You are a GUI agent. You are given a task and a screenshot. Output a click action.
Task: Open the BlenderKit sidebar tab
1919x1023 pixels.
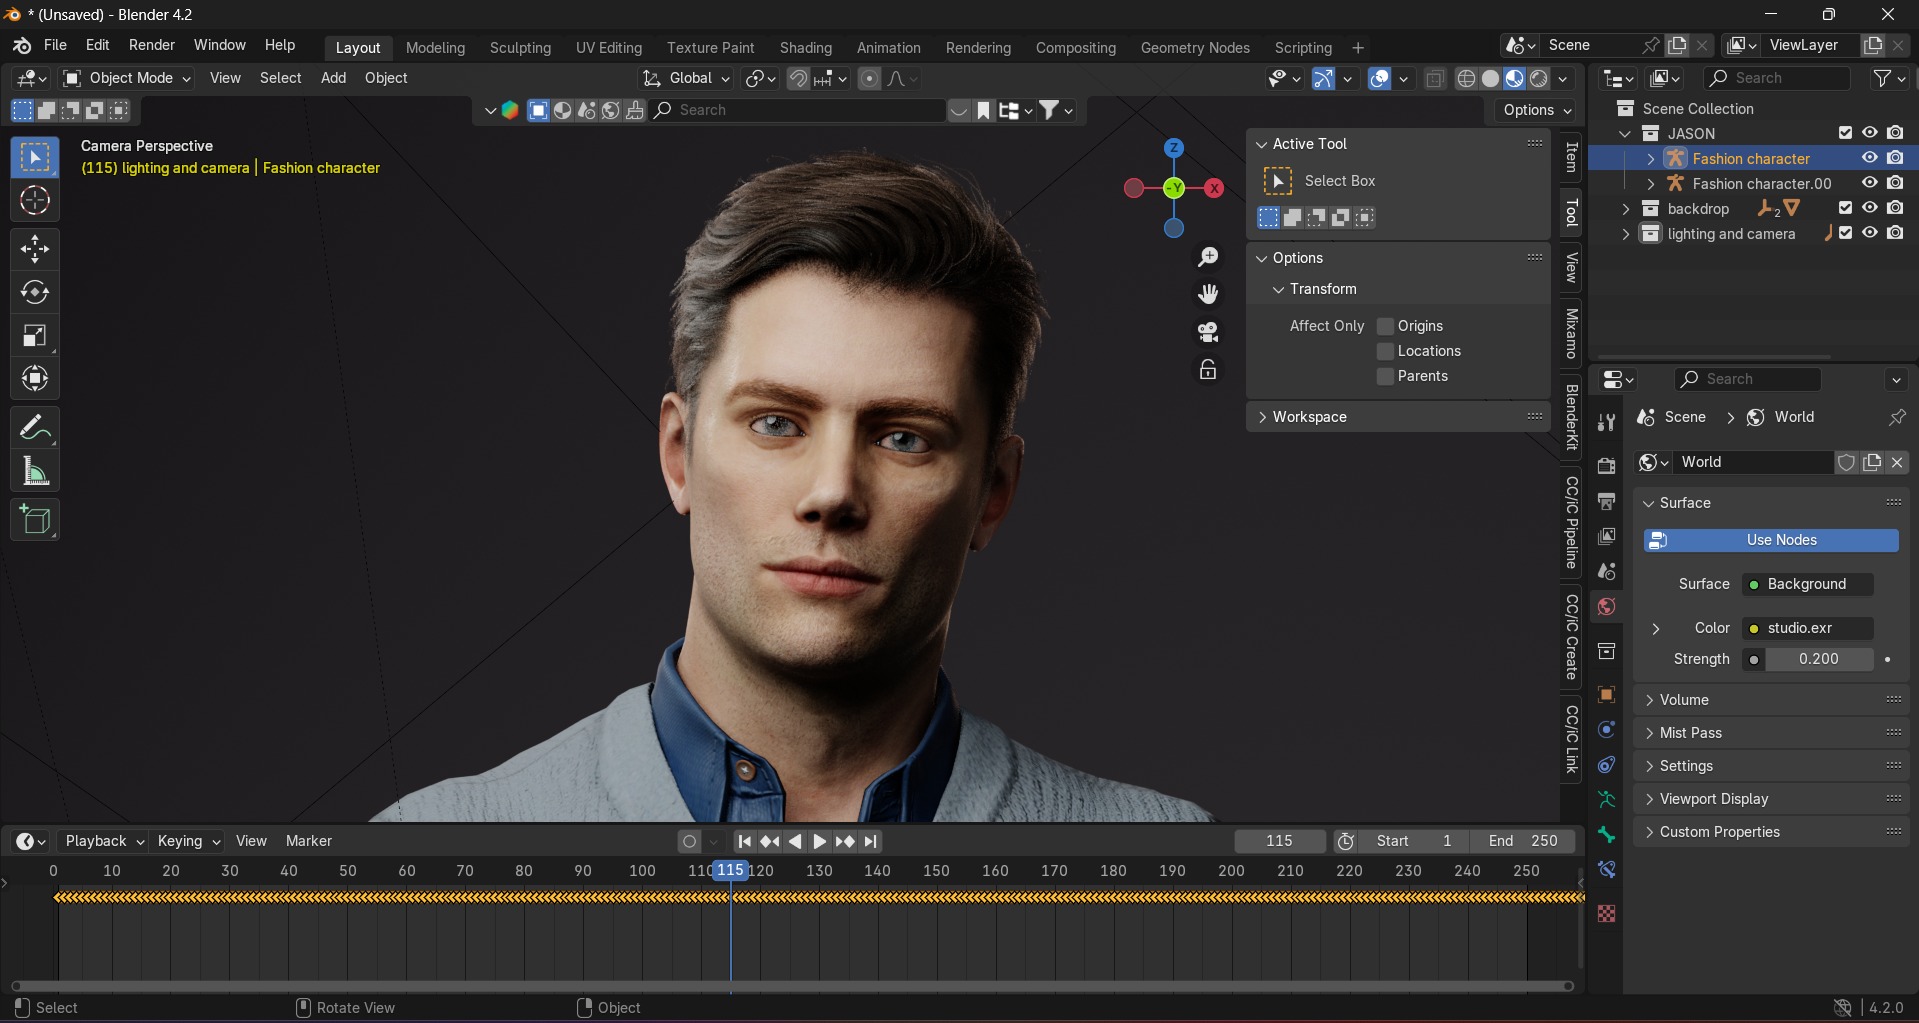pyautogui.click(x=1571, y=417)
